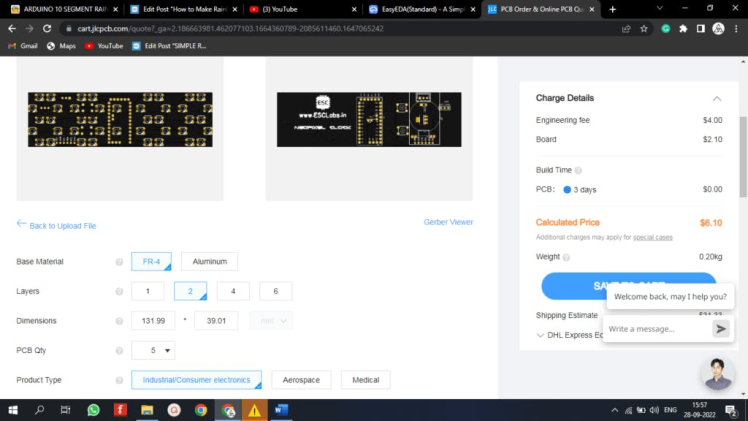Click the Write a message chat field
The image size is (748, 421).
point(657,329)
